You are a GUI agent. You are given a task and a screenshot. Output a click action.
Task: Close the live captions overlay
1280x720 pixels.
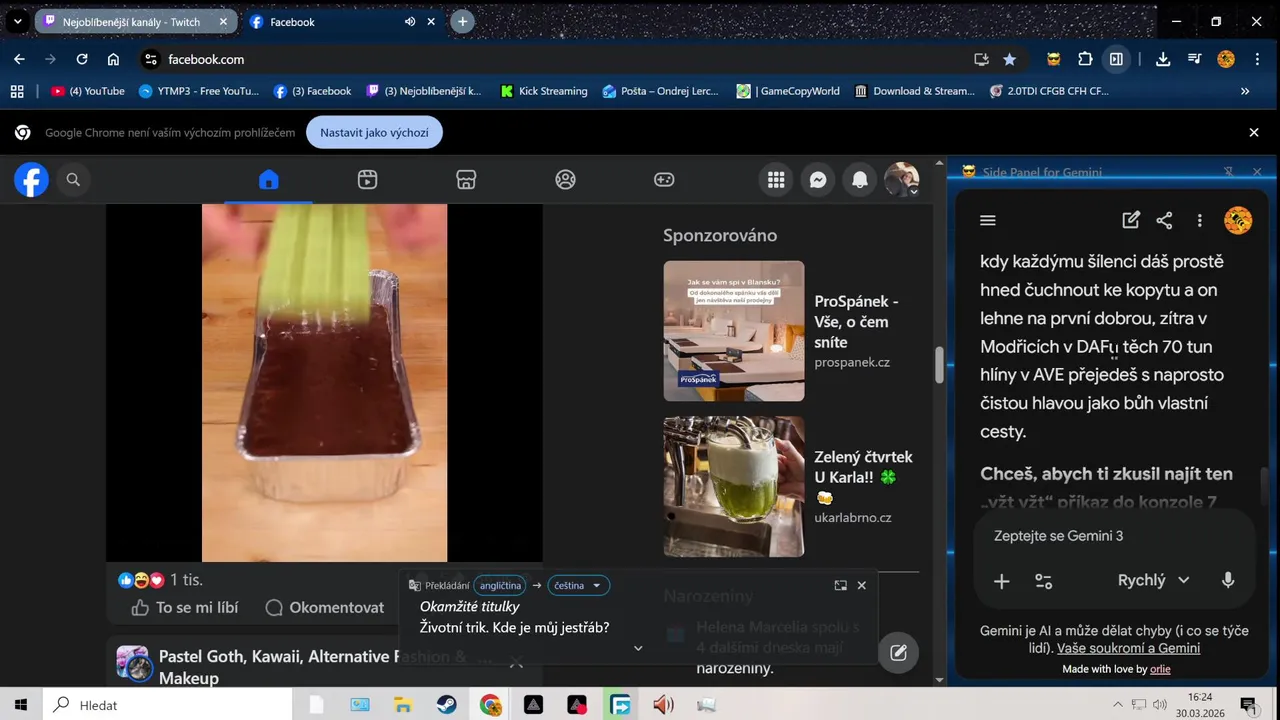coord(862,585)
